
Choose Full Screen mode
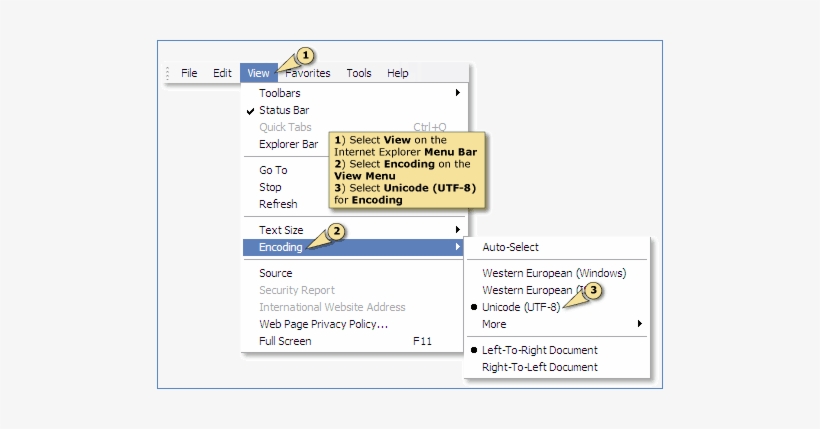point(354,341)
